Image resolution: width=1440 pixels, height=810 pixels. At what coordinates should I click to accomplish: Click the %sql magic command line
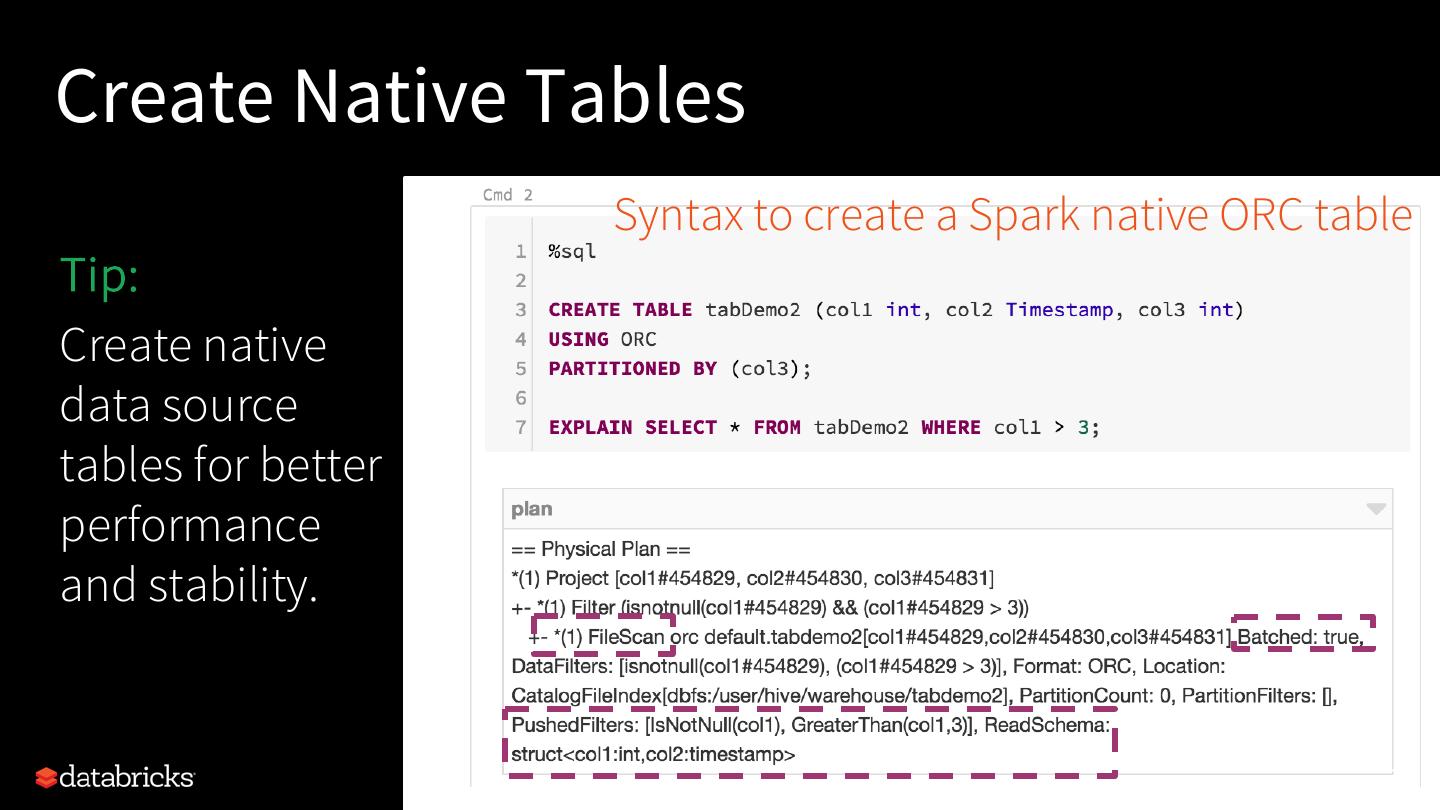572,251
